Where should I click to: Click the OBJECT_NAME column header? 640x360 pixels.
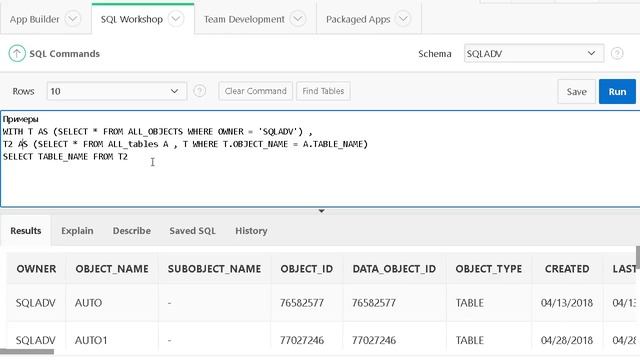pos(112,269)
